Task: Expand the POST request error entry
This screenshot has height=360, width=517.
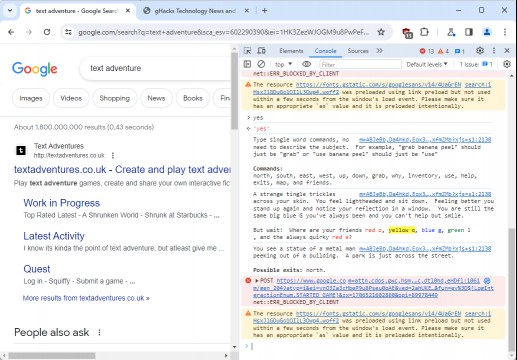Action: pos(257,281)
